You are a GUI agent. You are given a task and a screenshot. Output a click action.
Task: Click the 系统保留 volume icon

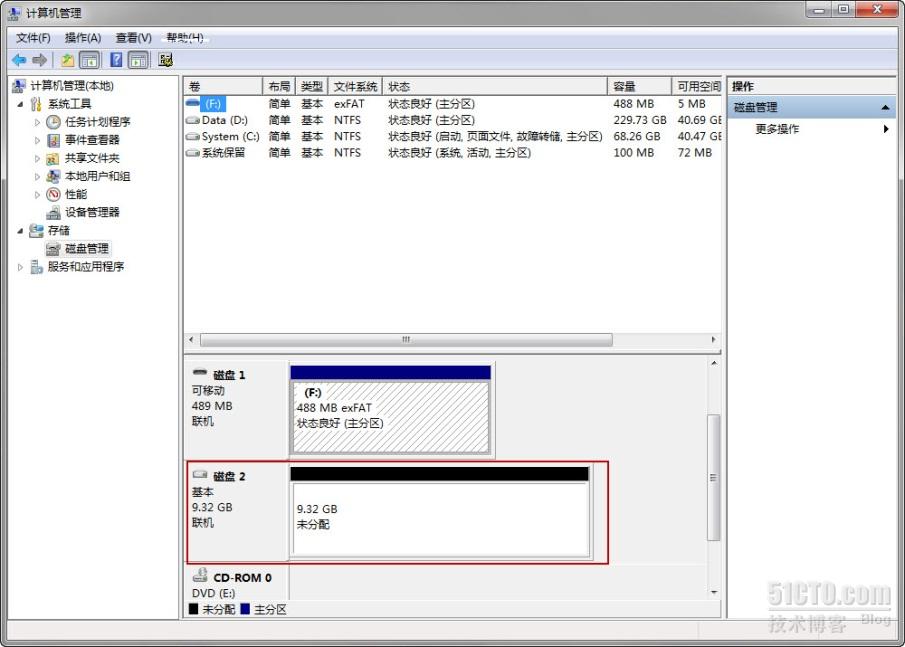coord(192,153)
